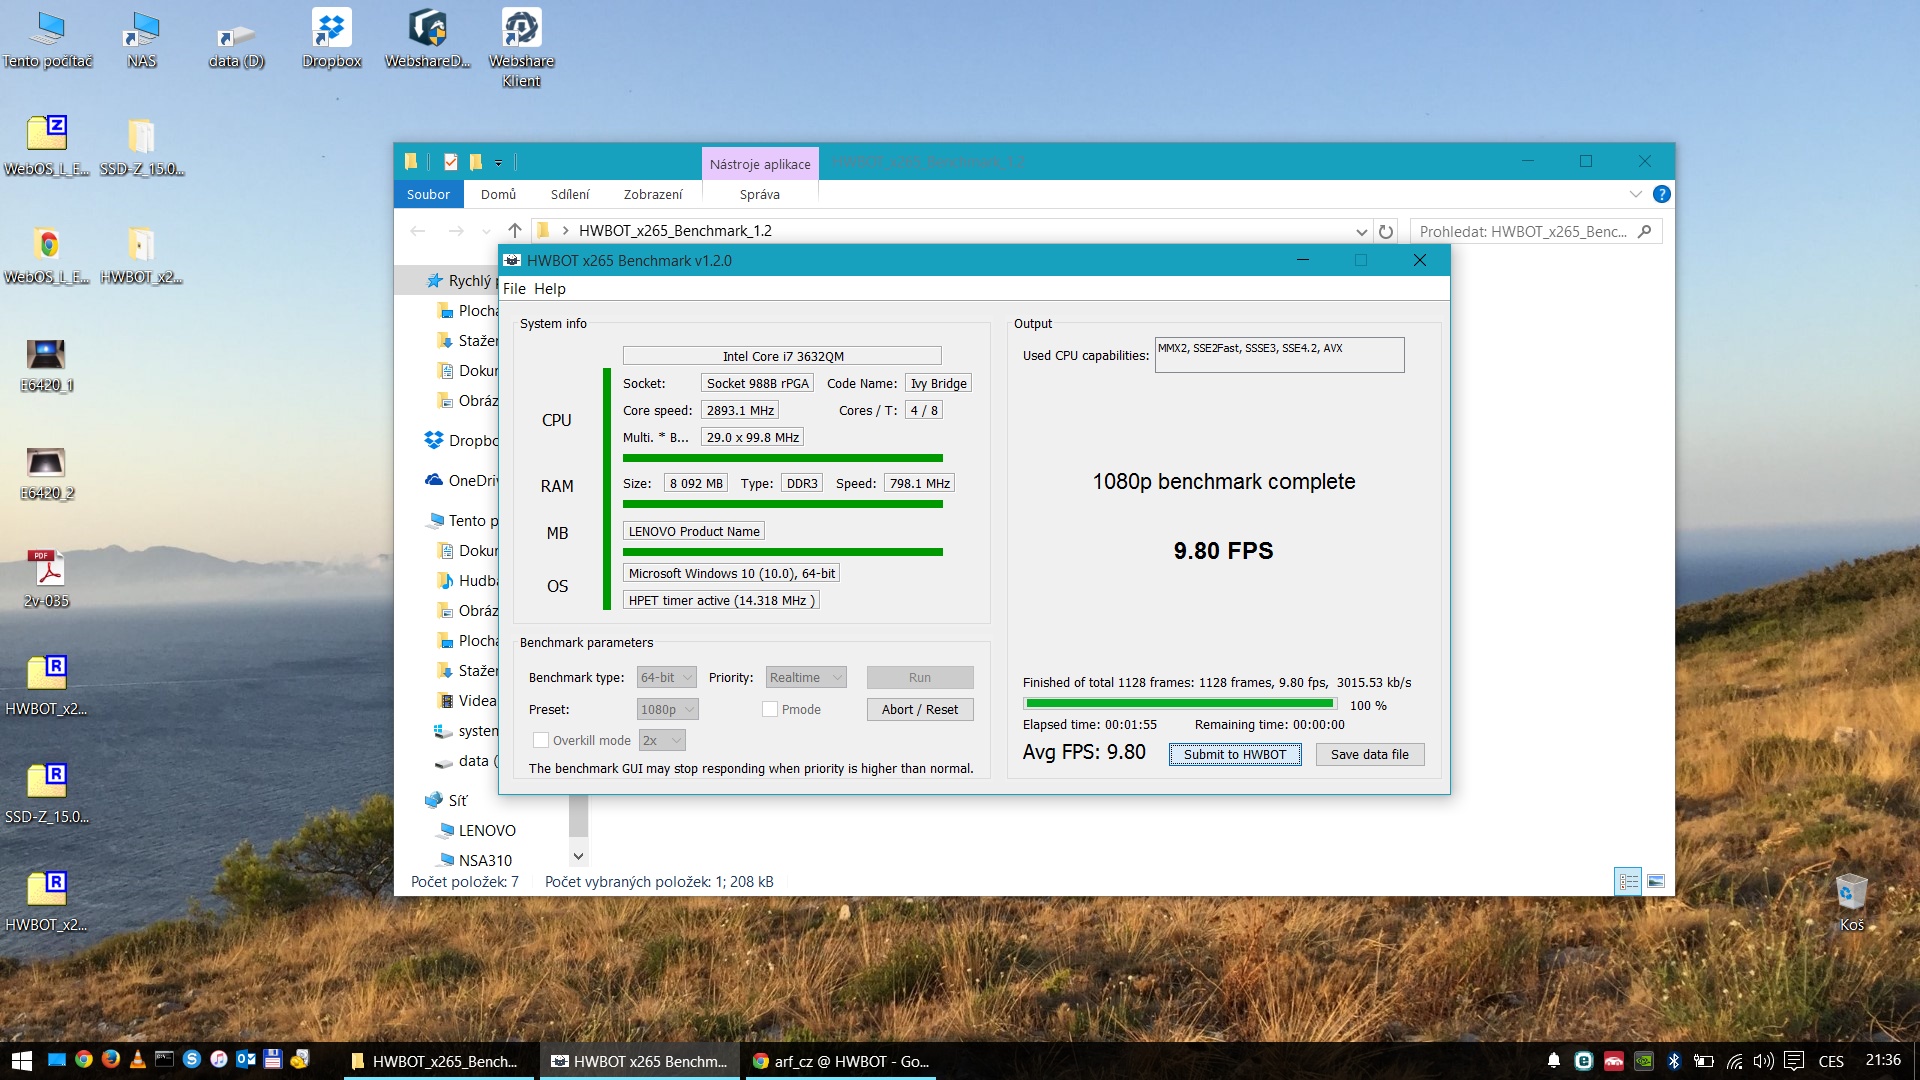Expand the Explorer ribbon chevron

point(1636,194)
